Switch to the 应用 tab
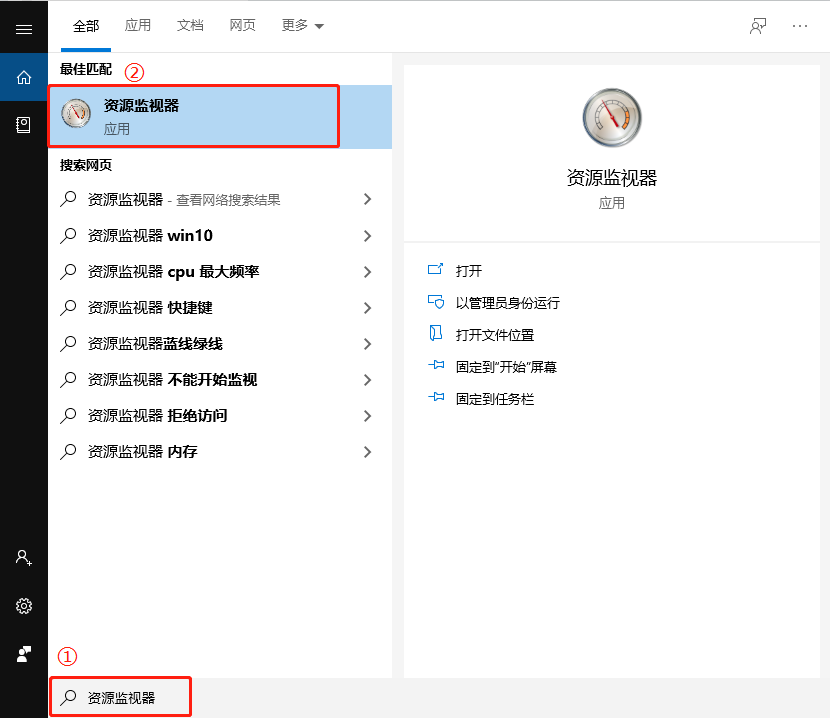The image size is (830, 718). (138, 26)
